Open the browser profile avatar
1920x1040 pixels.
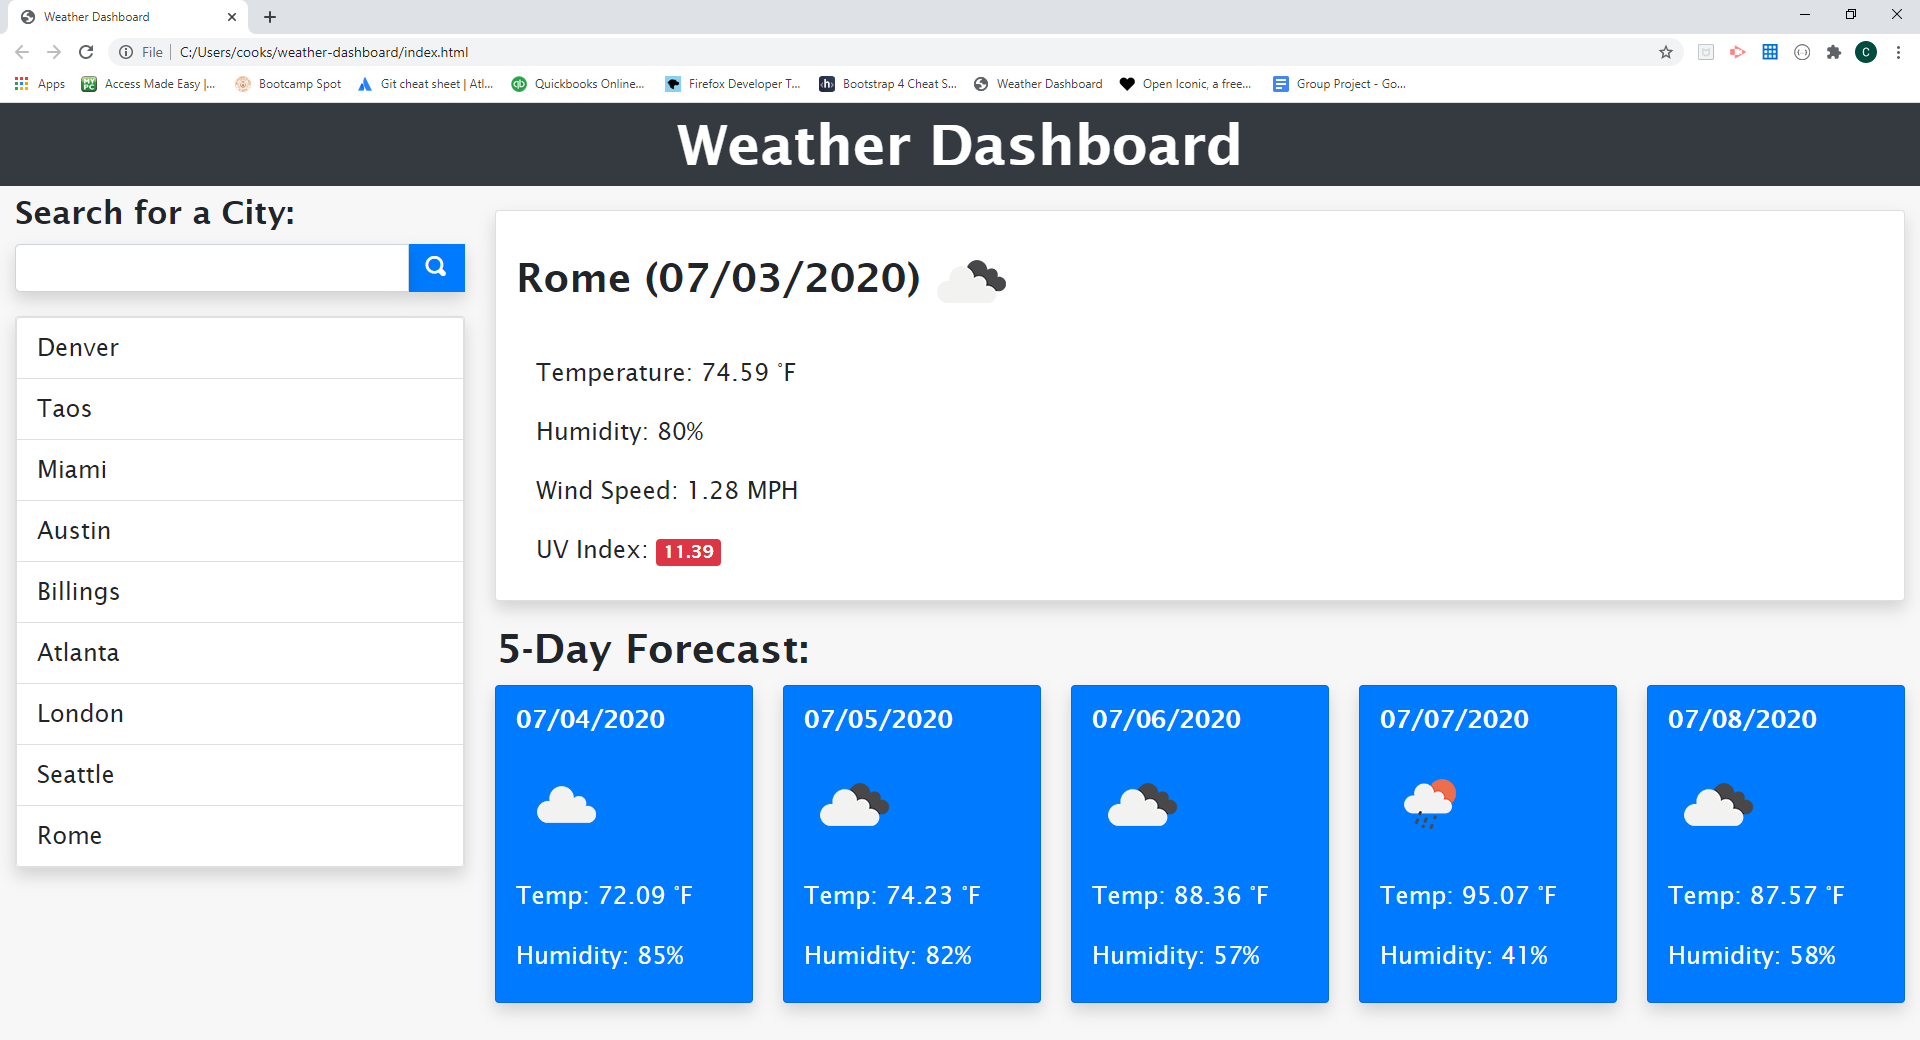point(1866,52)
